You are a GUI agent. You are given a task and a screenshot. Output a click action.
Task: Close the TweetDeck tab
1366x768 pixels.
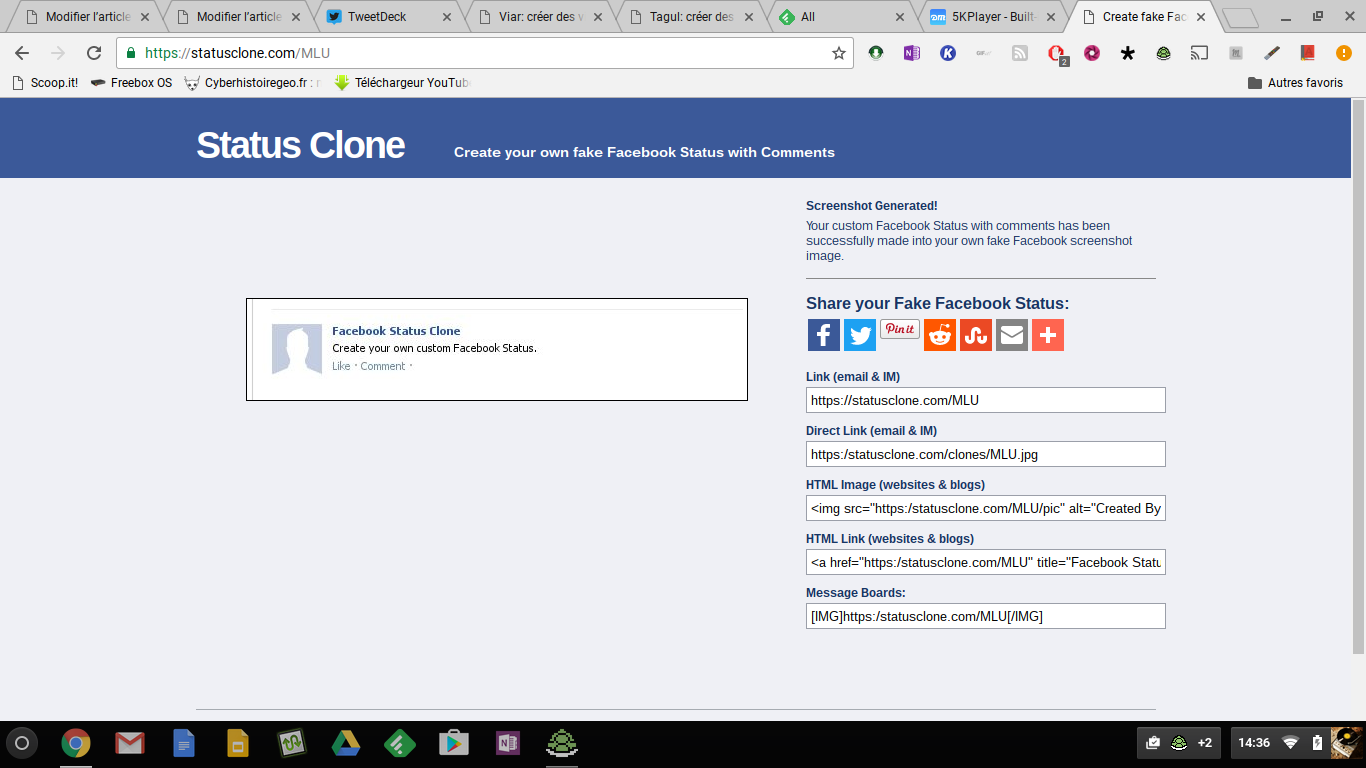tap(446, 17)
